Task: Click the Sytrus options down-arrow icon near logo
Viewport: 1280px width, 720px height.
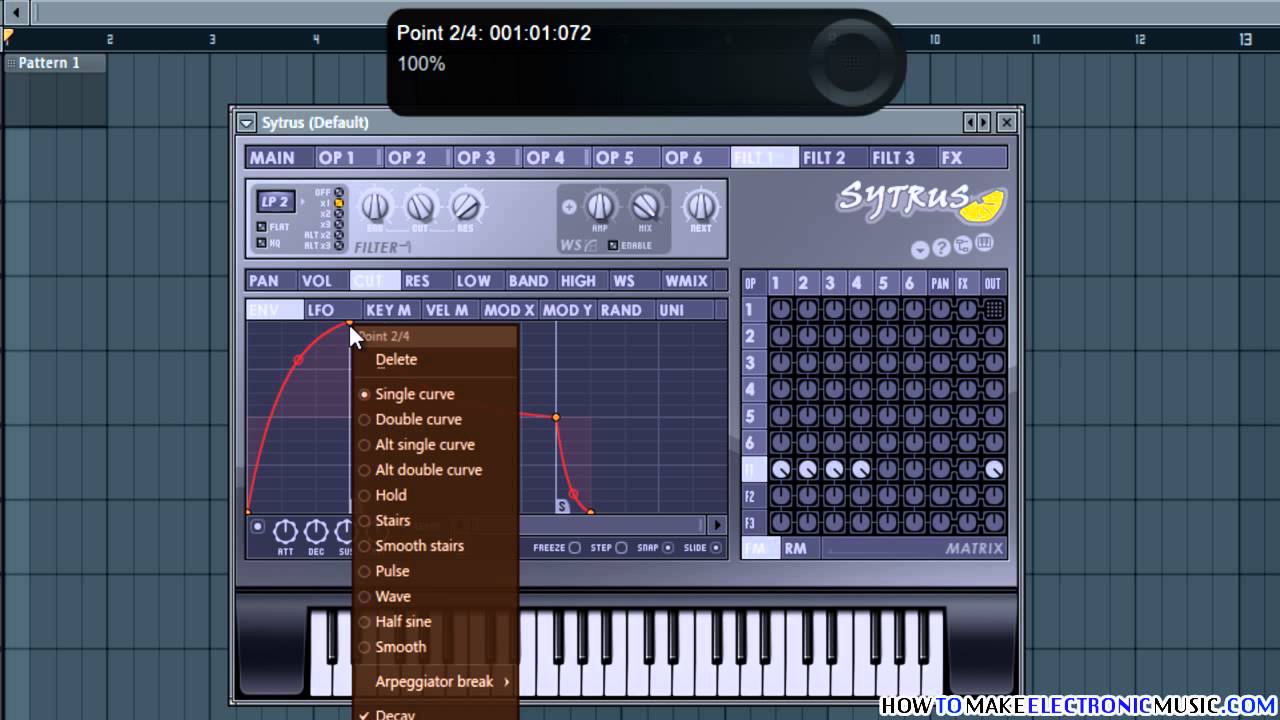Action: pyautogui.click(x=920, y=250)
